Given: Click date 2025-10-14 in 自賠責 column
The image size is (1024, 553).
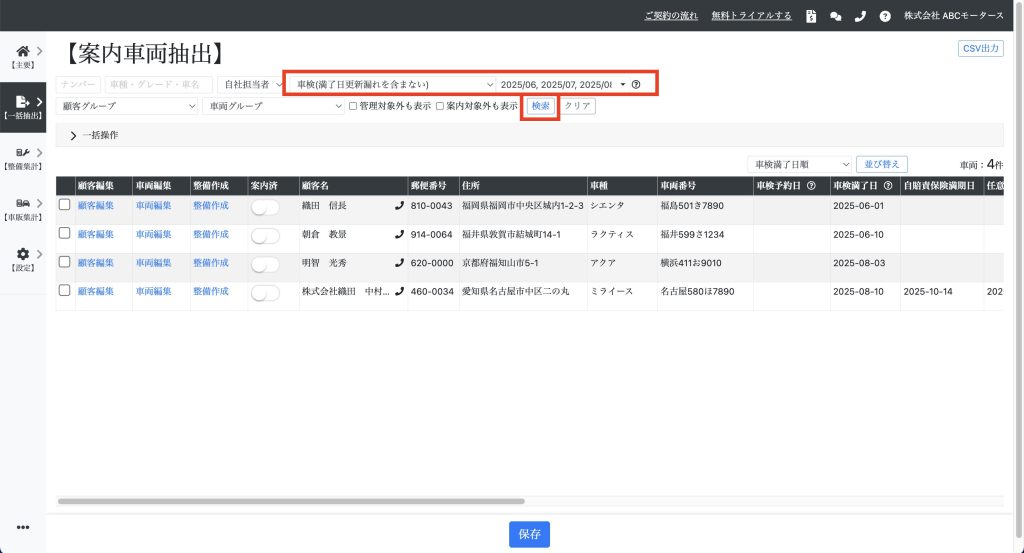Looking at the screenshot, I should [x=927, y=292].
